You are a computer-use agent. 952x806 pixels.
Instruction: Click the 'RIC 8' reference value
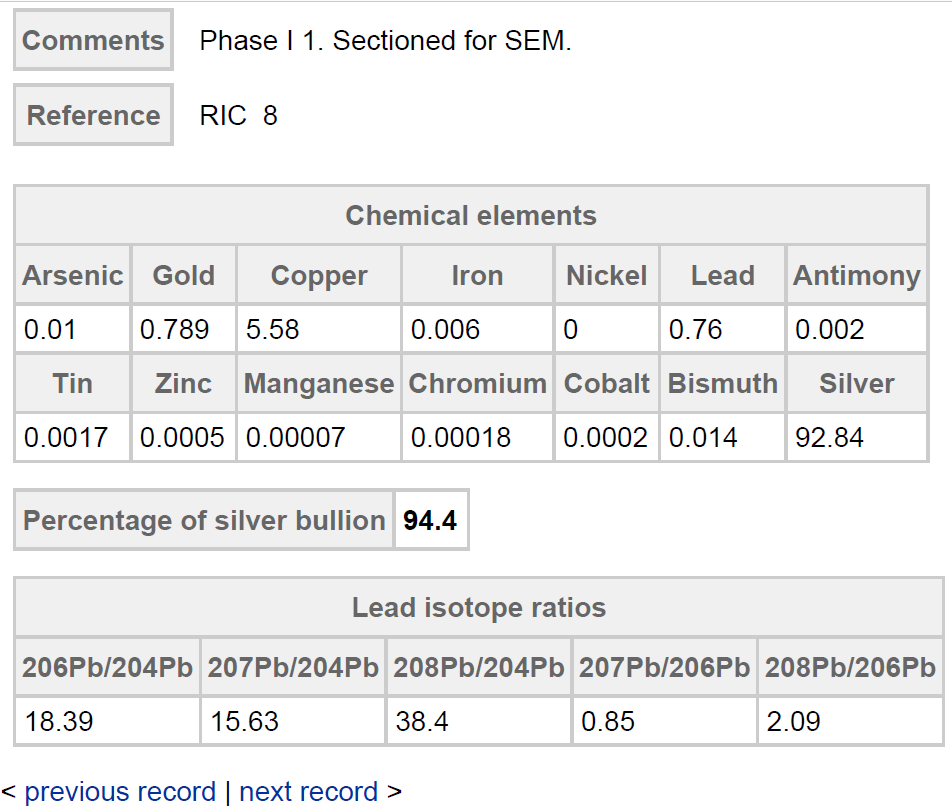point(239,116)
